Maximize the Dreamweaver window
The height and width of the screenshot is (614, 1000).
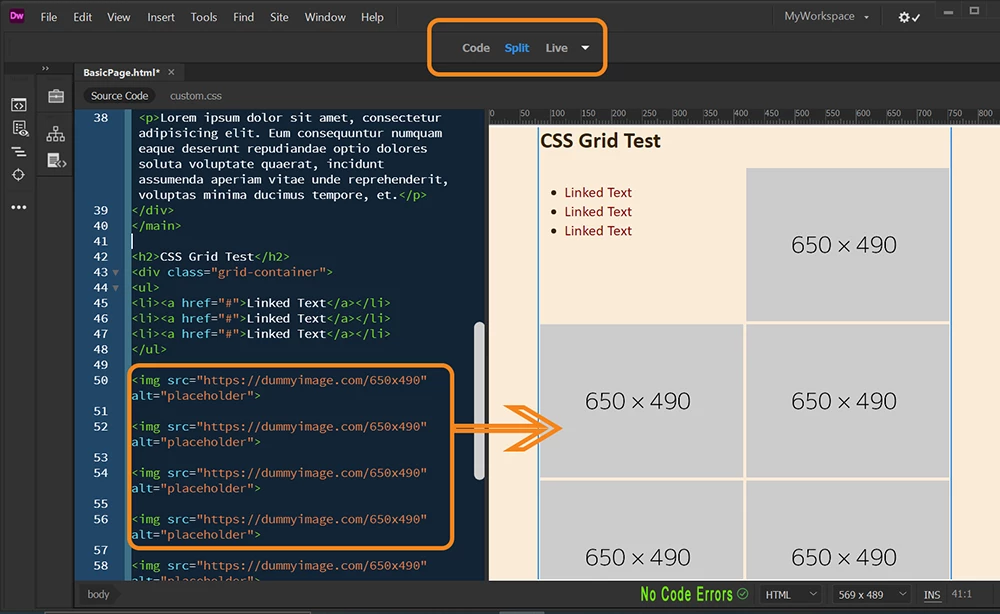coord(974,11)
